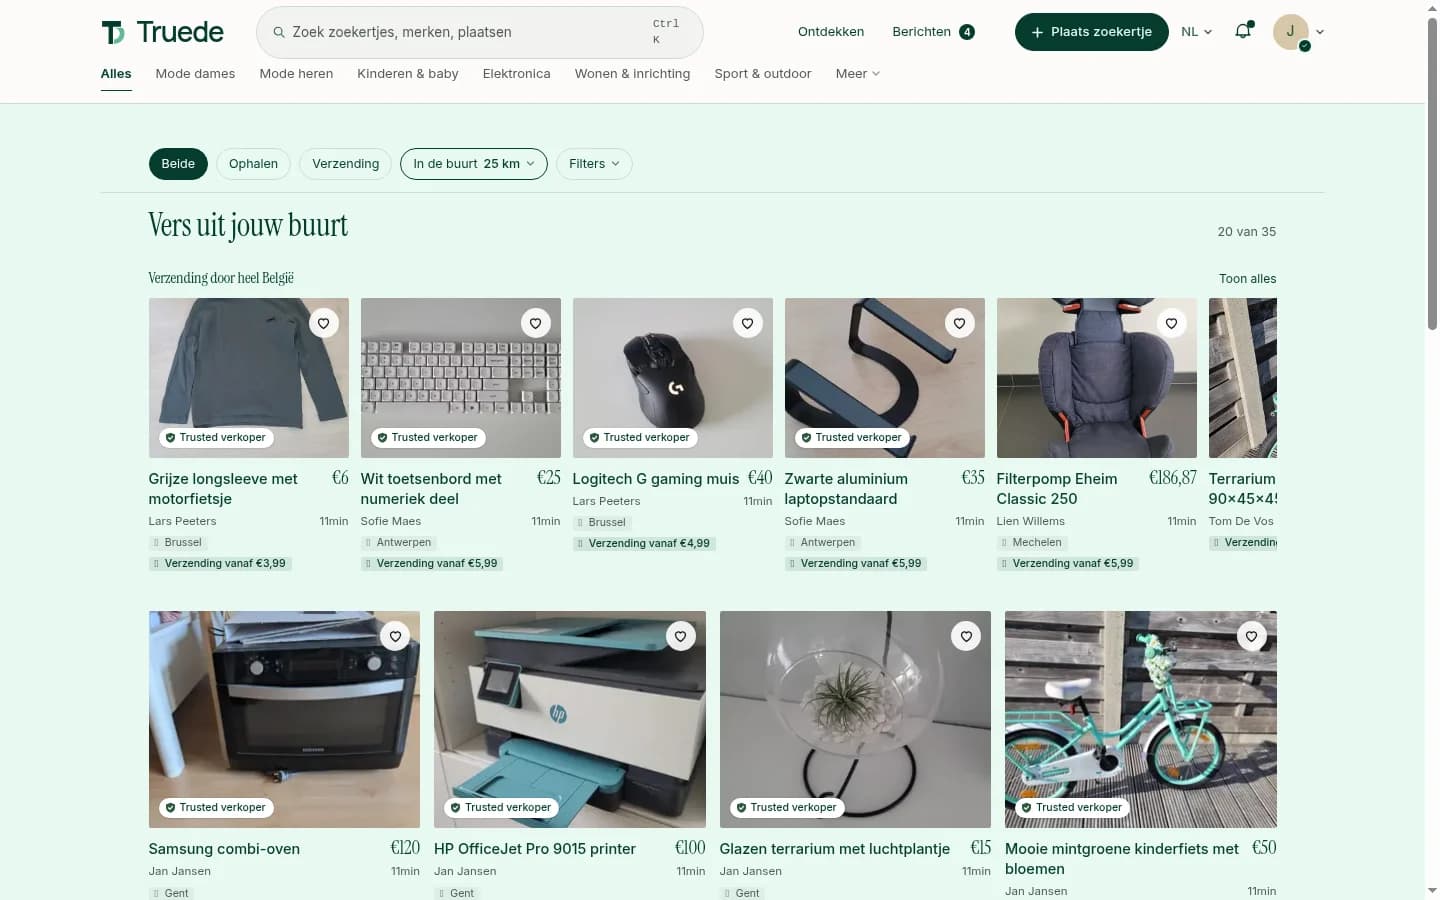The height and width of the screenshot is (900, 1440).
Task: Open the Mode heren category
Action: point(296,74)
